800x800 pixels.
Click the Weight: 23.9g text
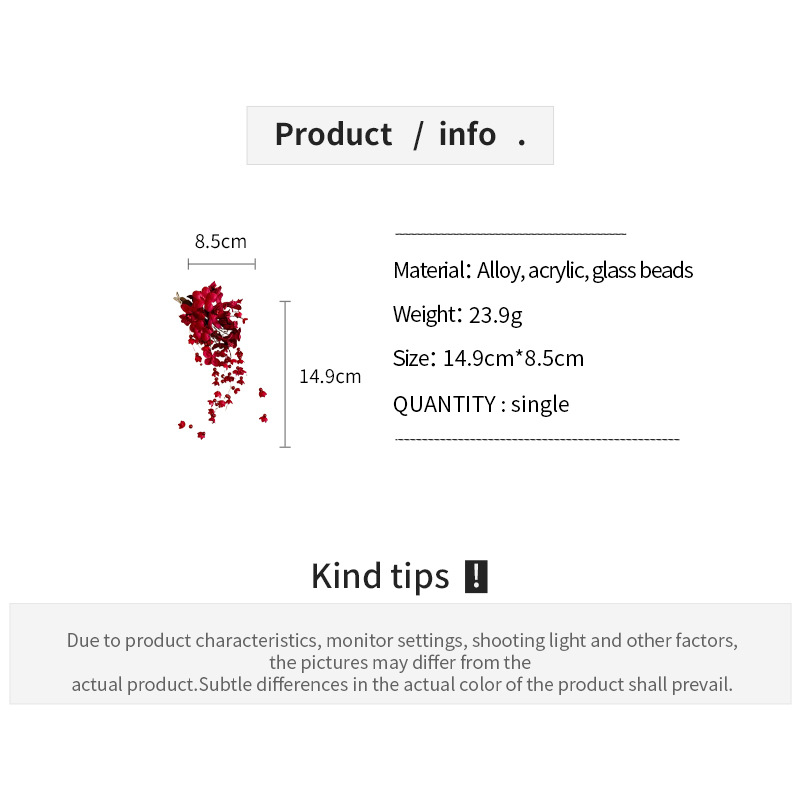point(457,315)
